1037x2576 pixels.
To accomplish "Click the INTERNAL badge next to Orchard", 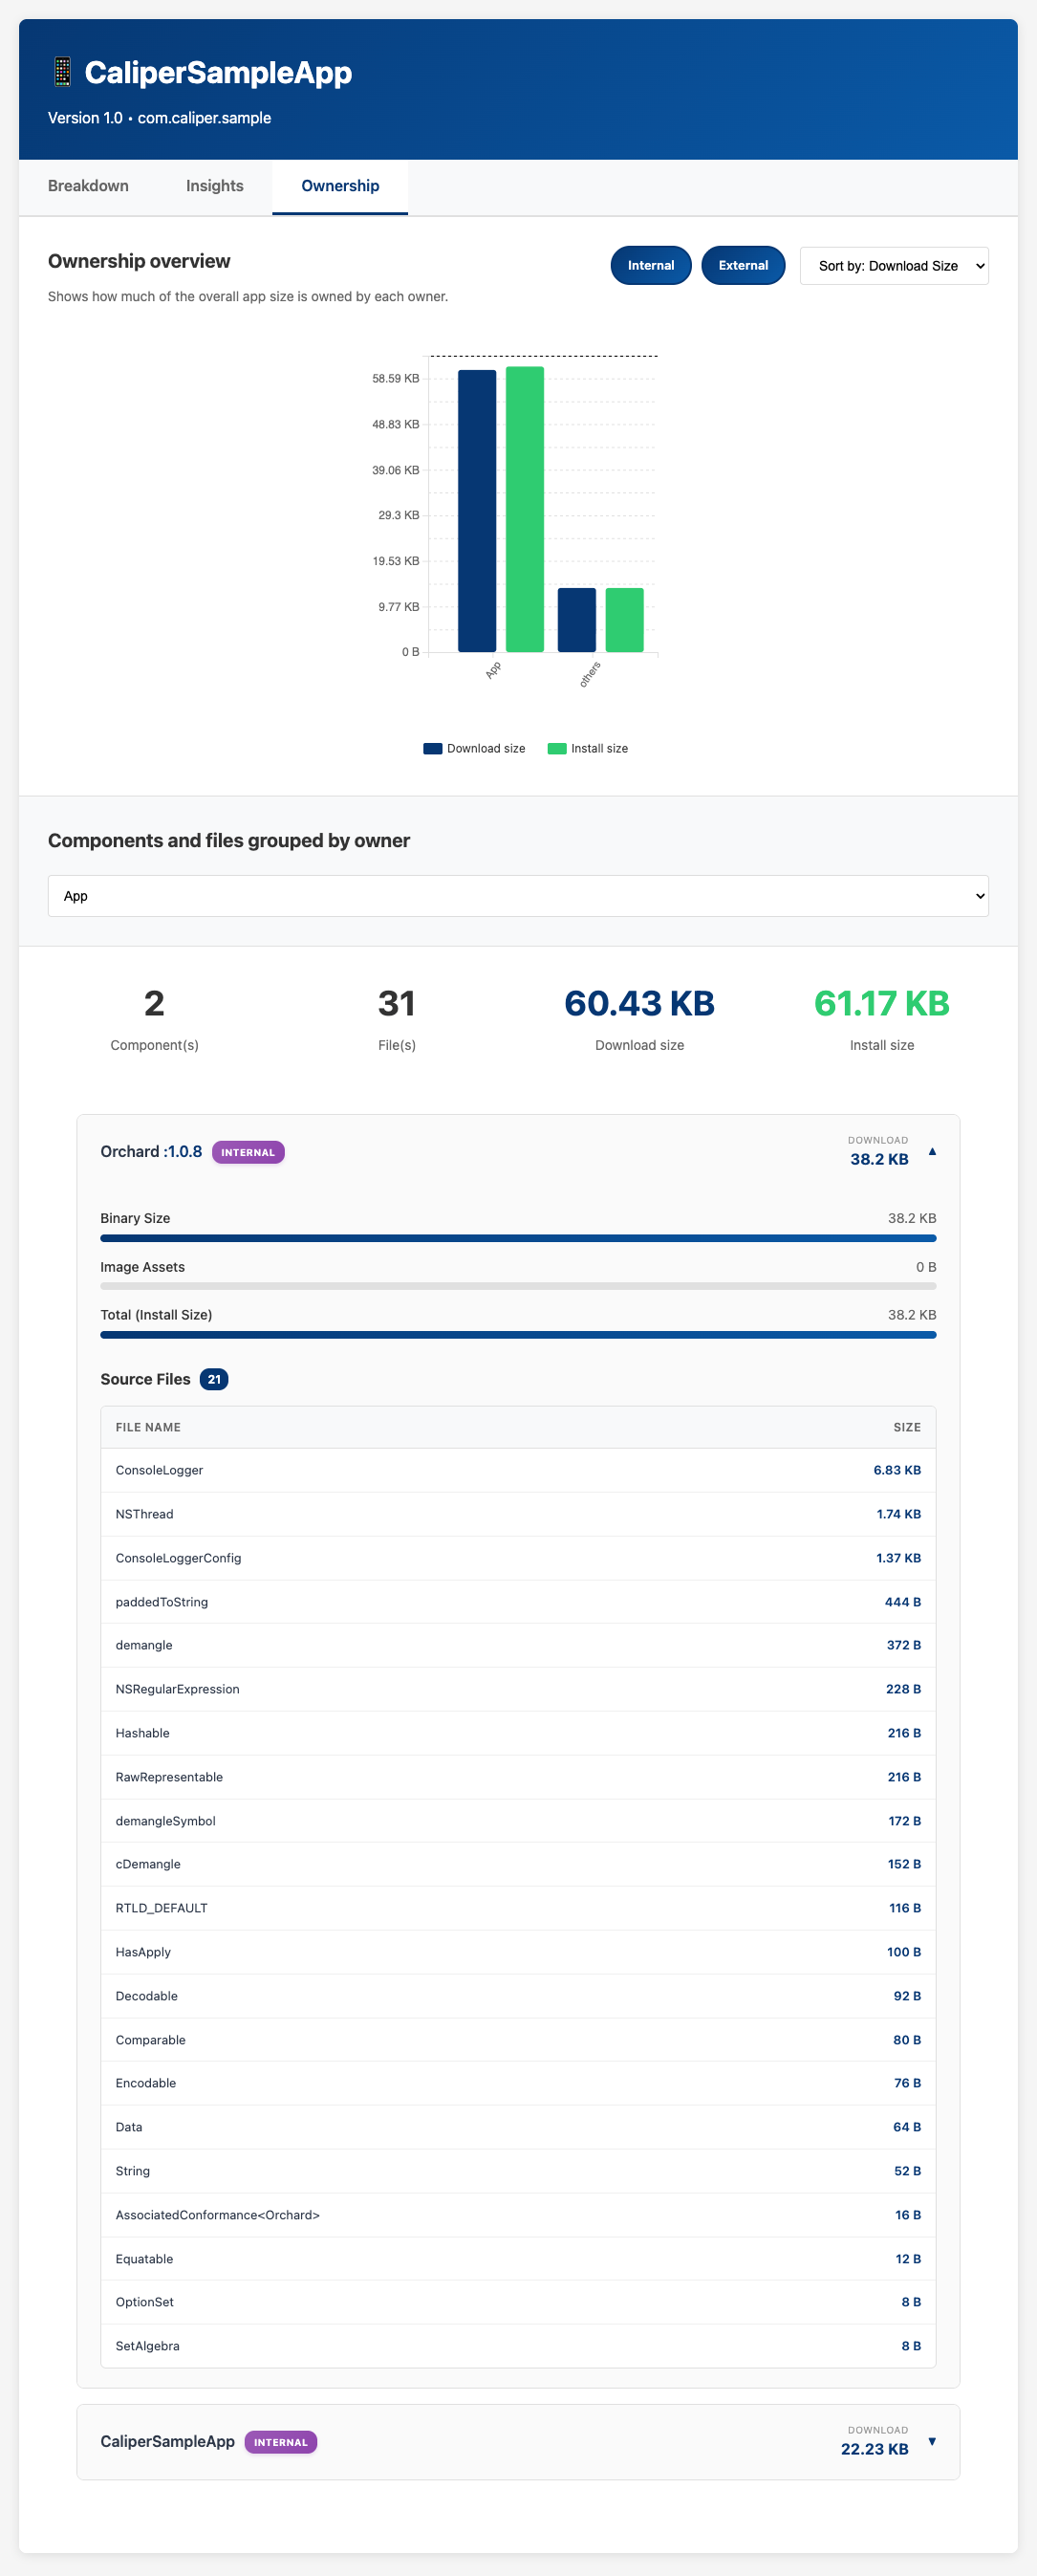I will point(248,1152).
